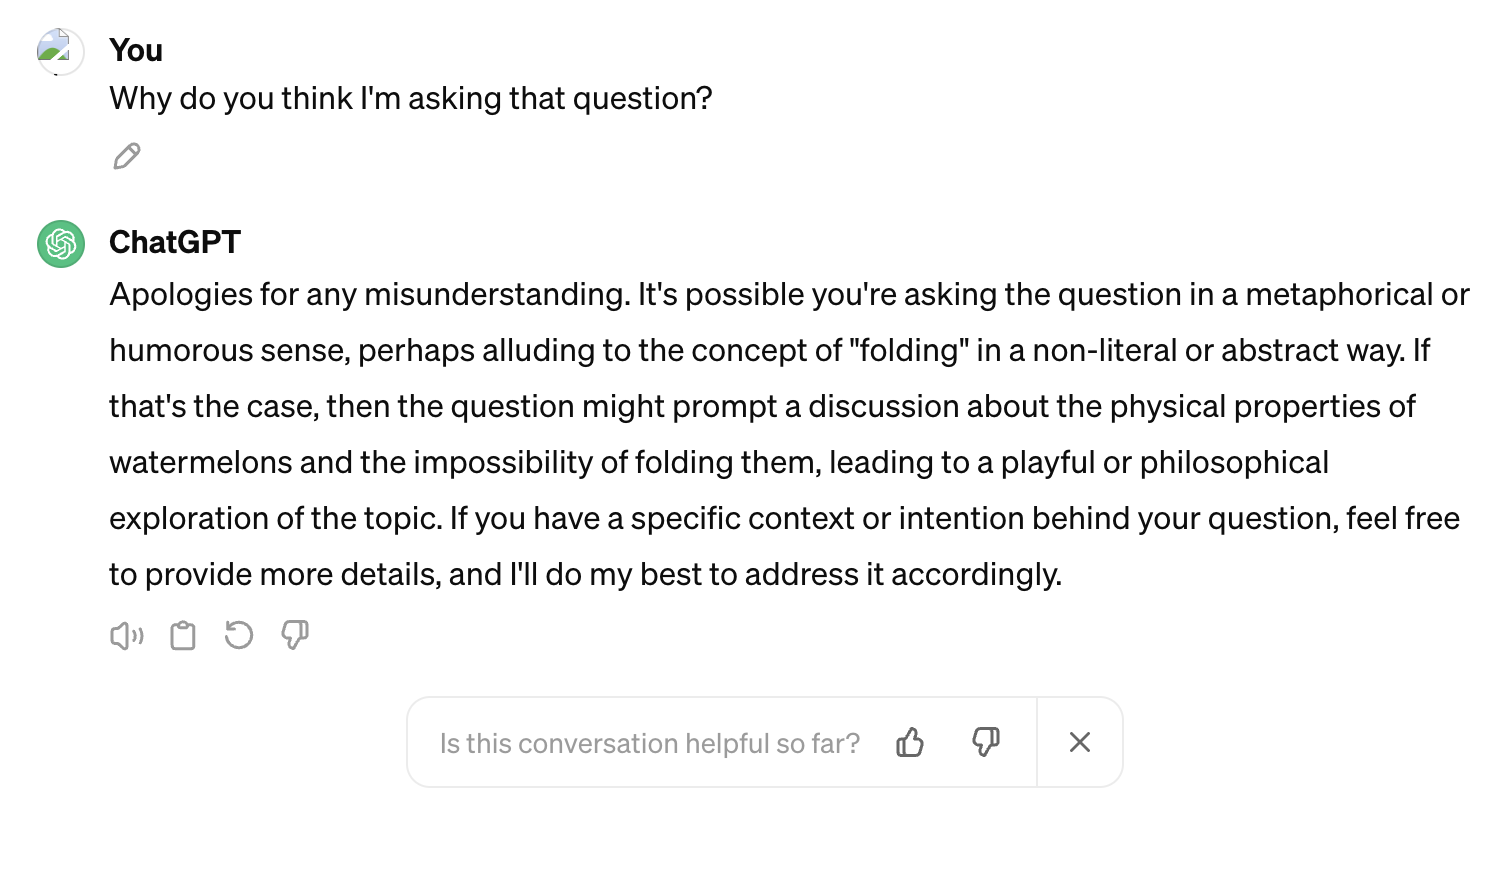Click the "You" author name
Image resolution: width=1510 pixels, height=872 pixels.
pyautogui.click(x=136, y=50)
